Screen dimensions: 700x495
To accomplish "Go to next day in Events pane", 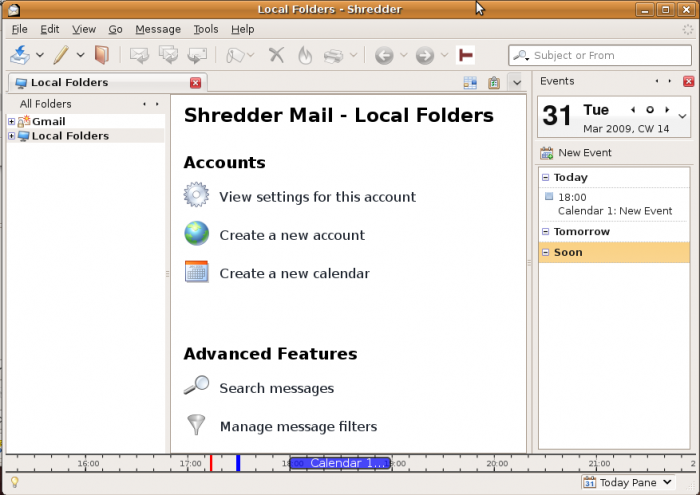I will pyautogui.click(x=667, y=110).
